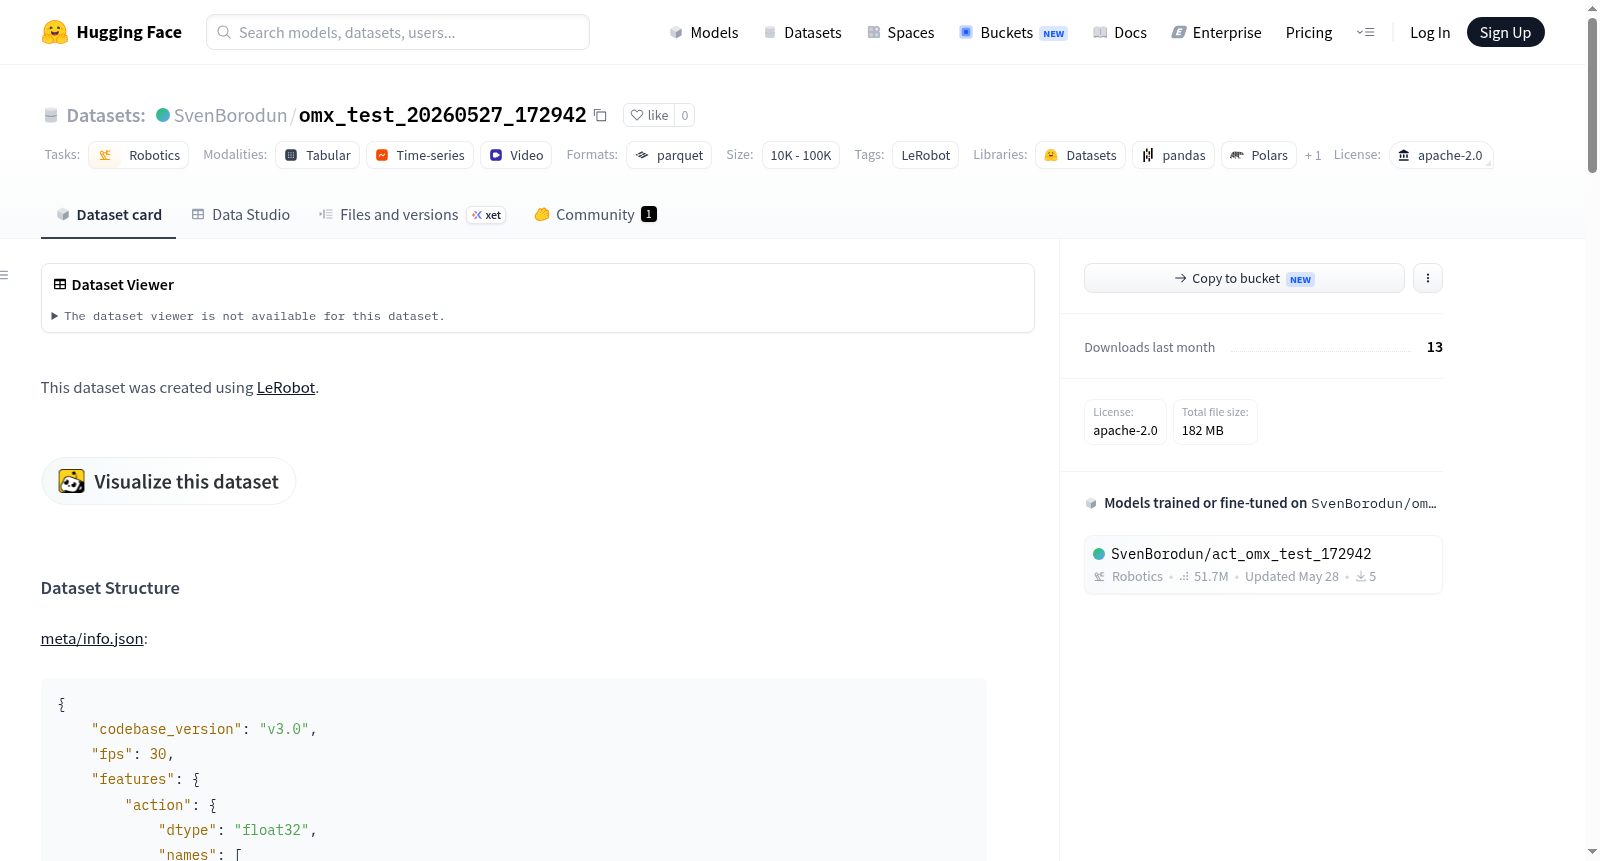This screenshot has height=861, width=1600.
Task: Open the SvenBorodun author profile link
Action: [230, 115]
